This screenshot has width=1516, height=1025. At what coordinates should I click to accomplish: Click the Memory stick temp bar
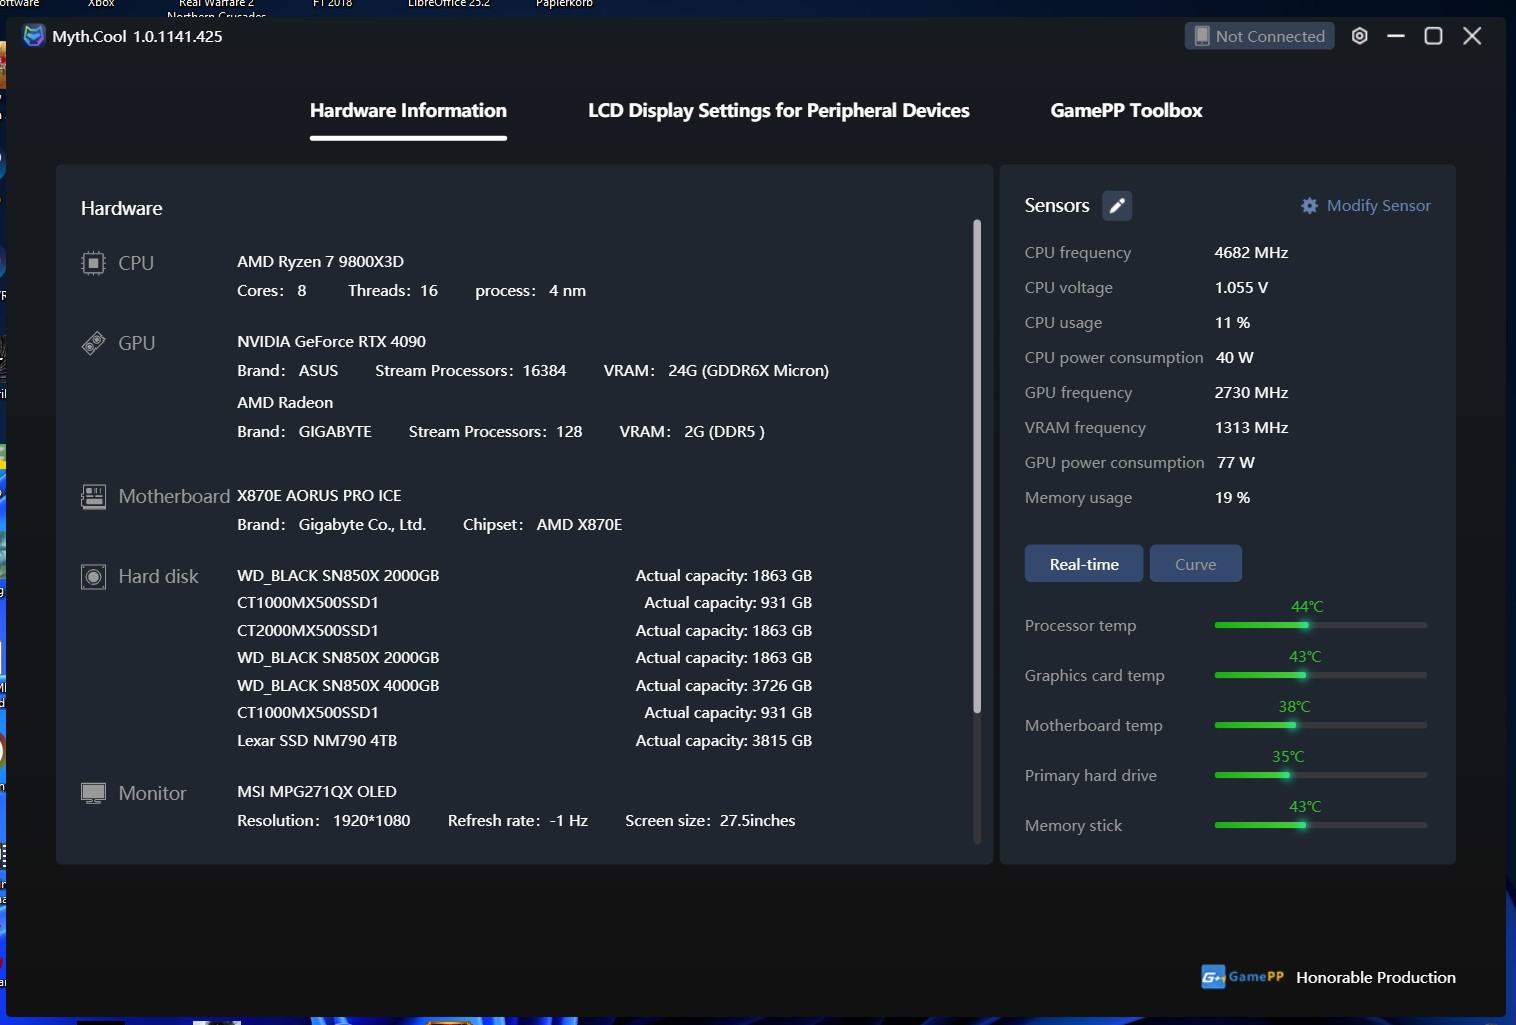[1320, 825]
